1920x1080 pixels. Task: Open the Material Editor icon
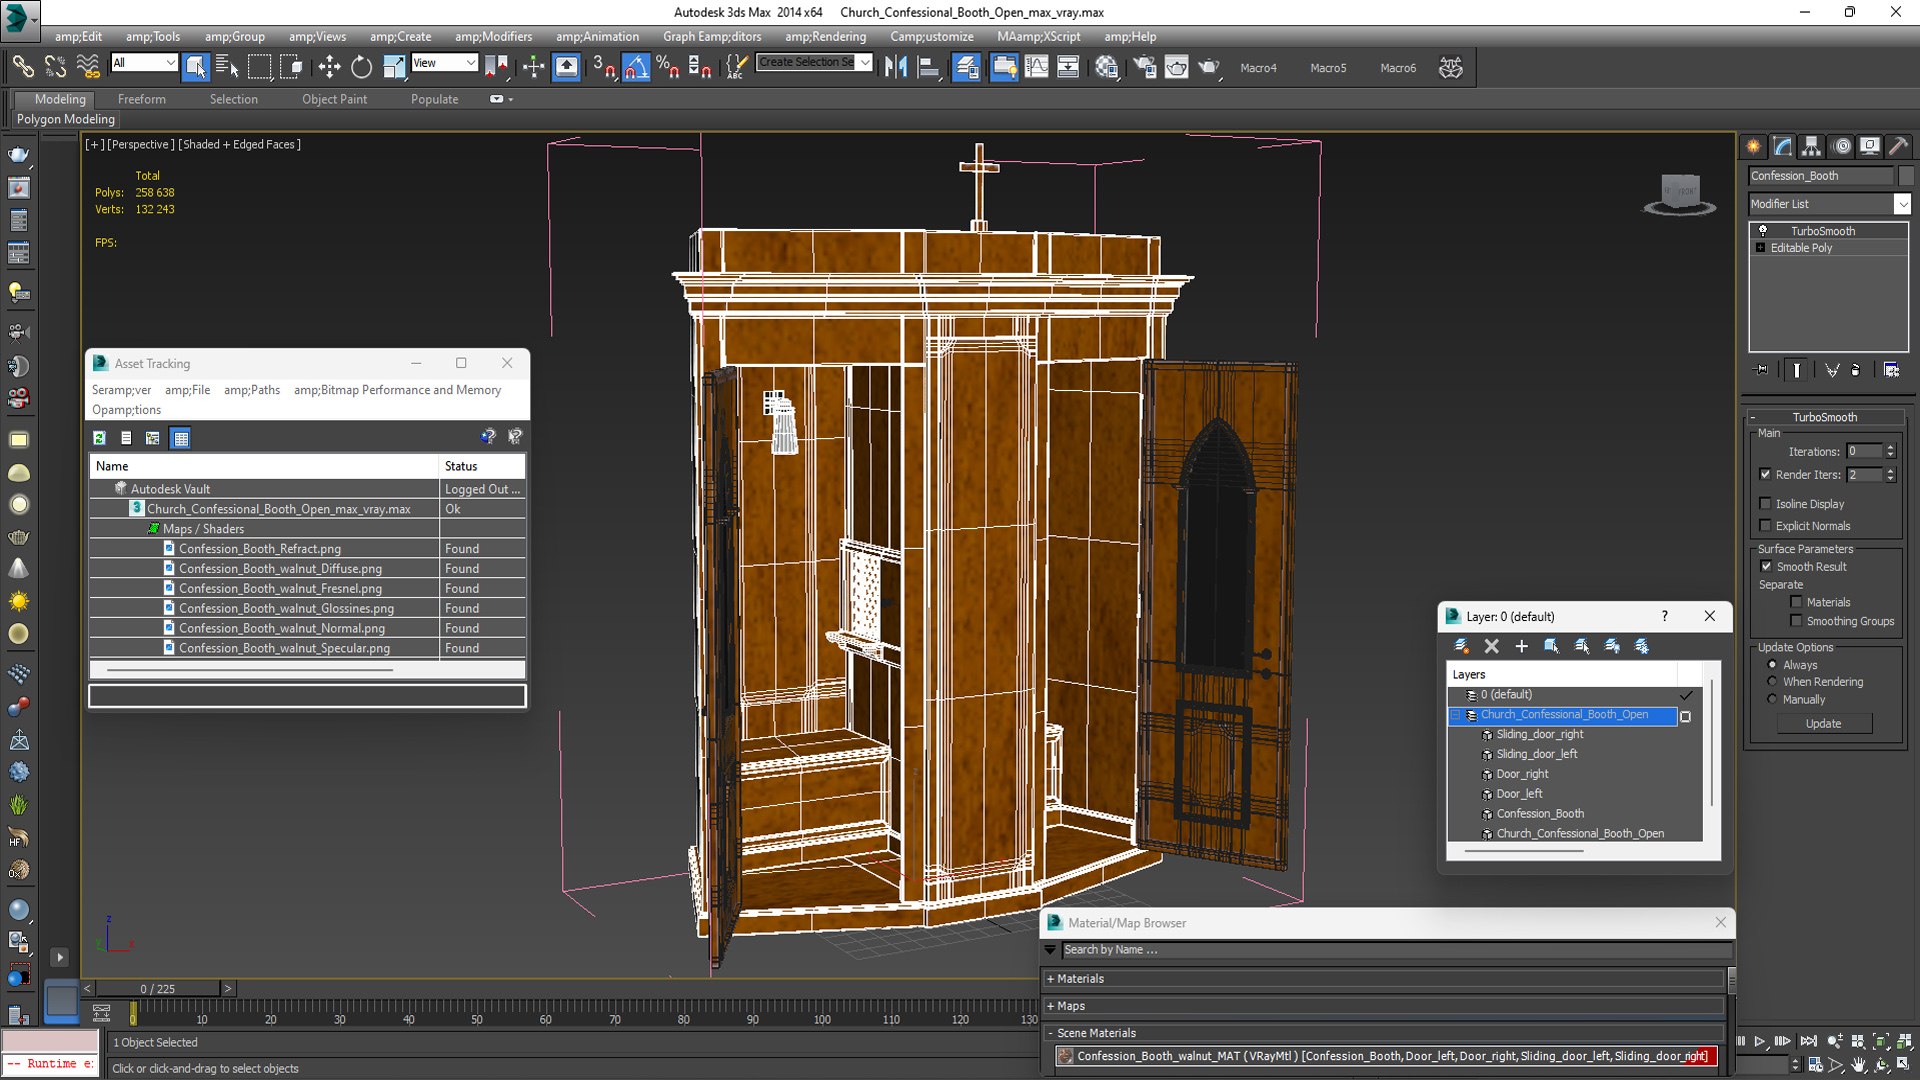point(1106,67)
